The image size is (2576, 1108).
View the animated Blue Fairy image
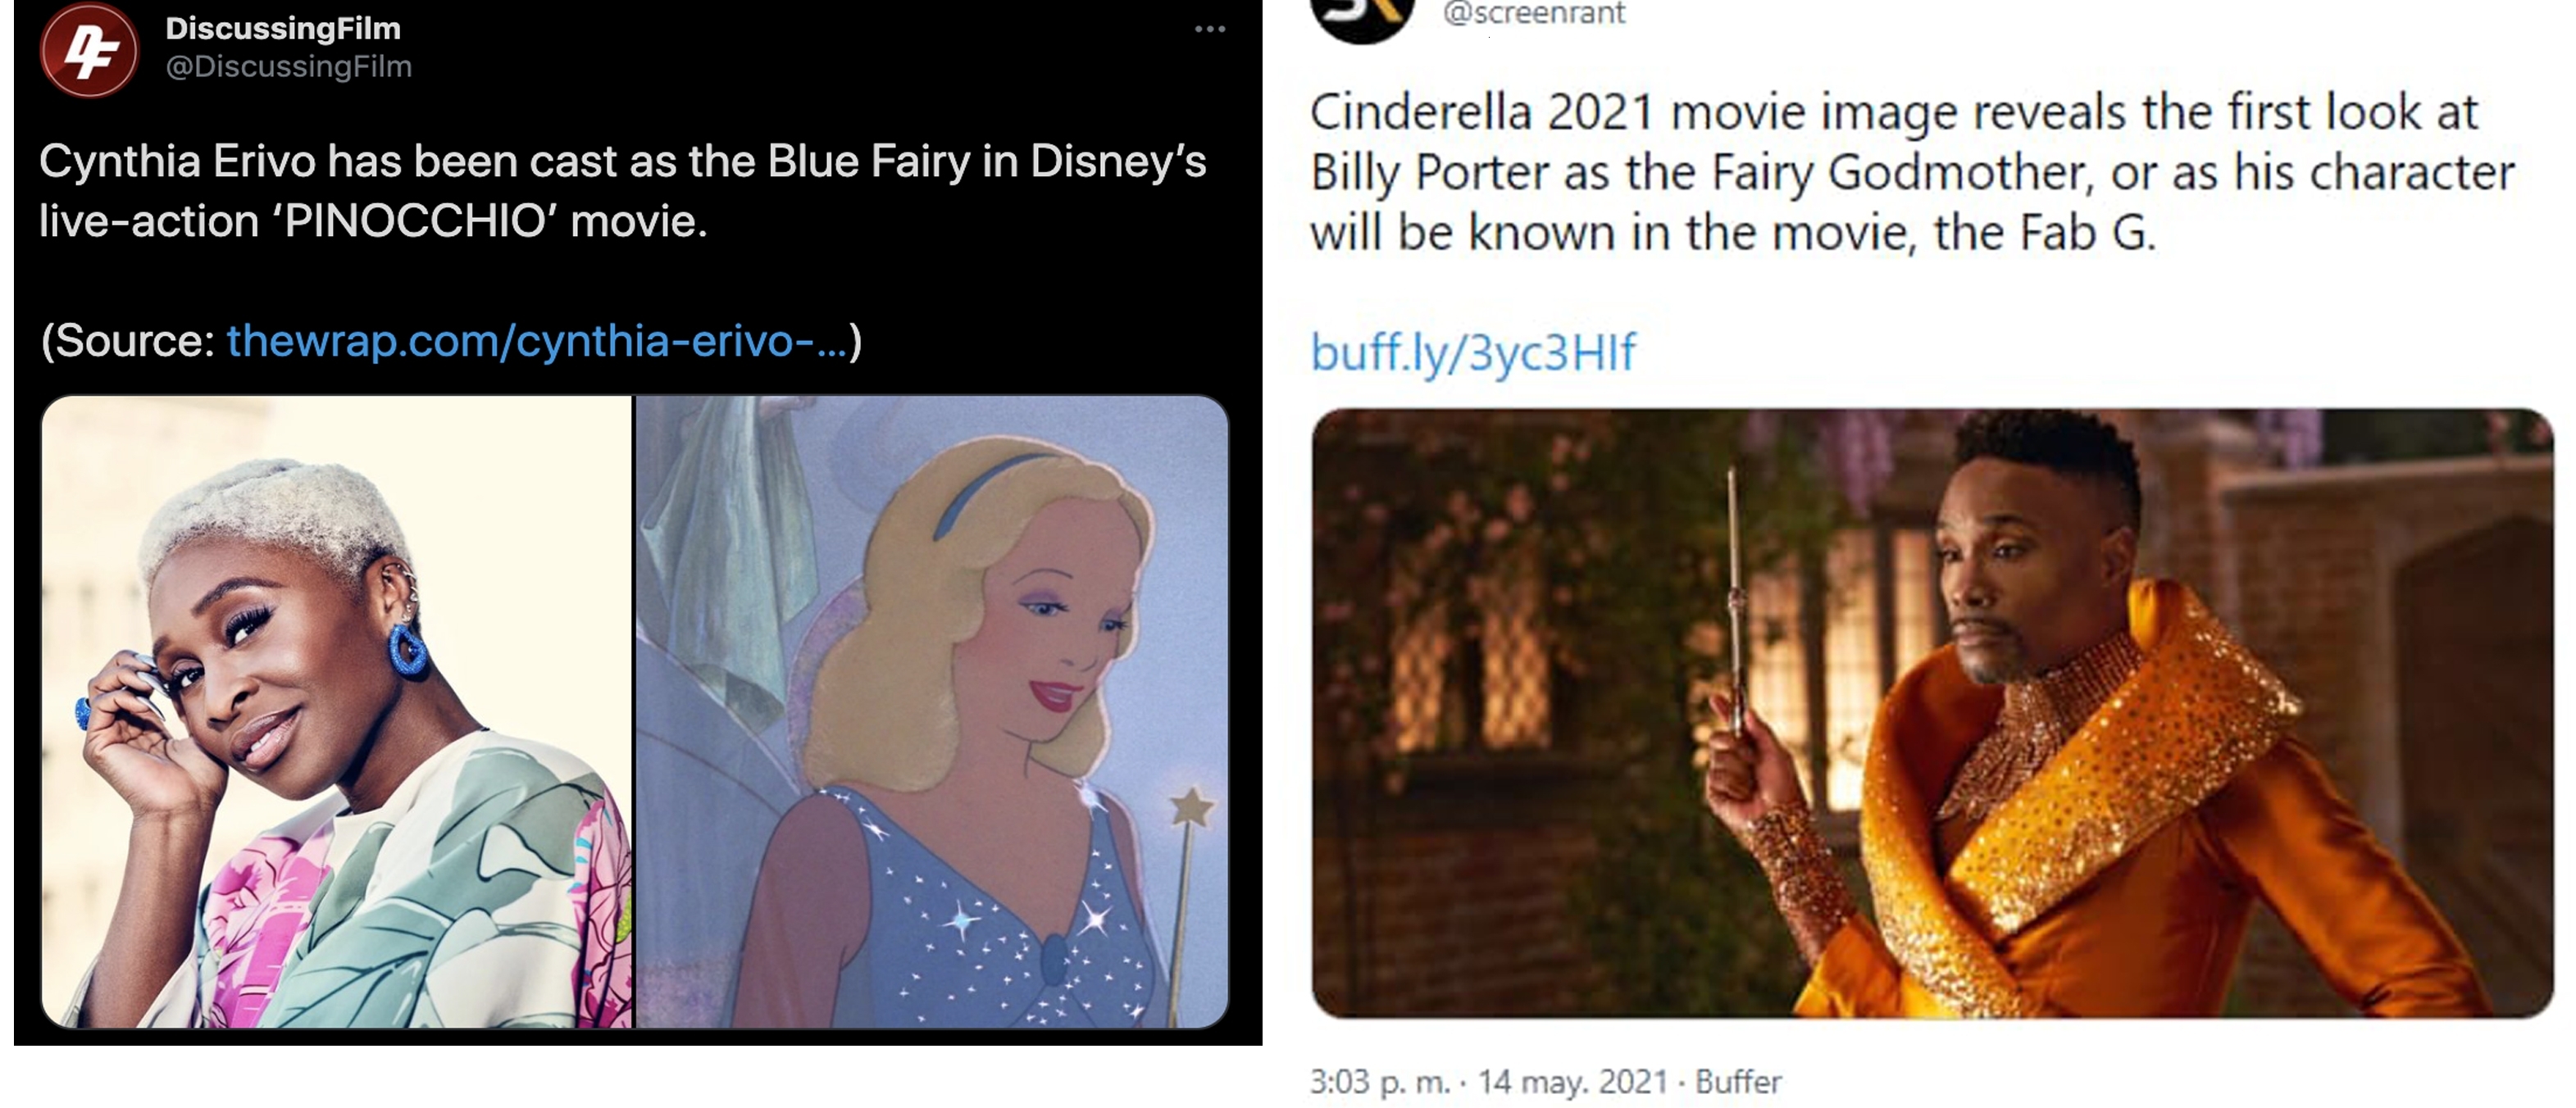(932, 711)
